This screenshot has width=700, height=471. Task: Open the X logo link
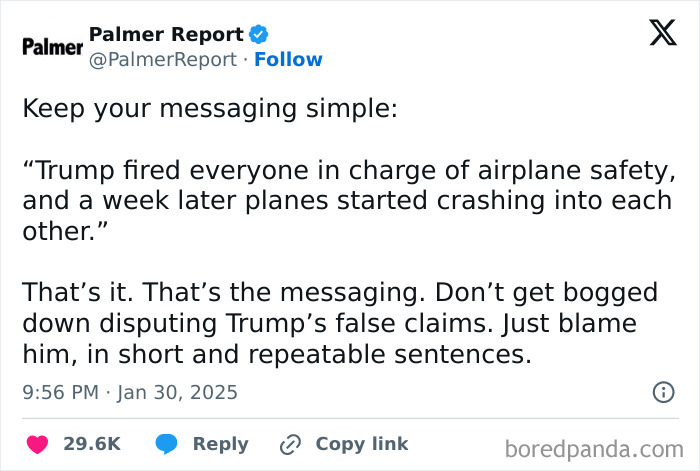click(x=655, y=34)
